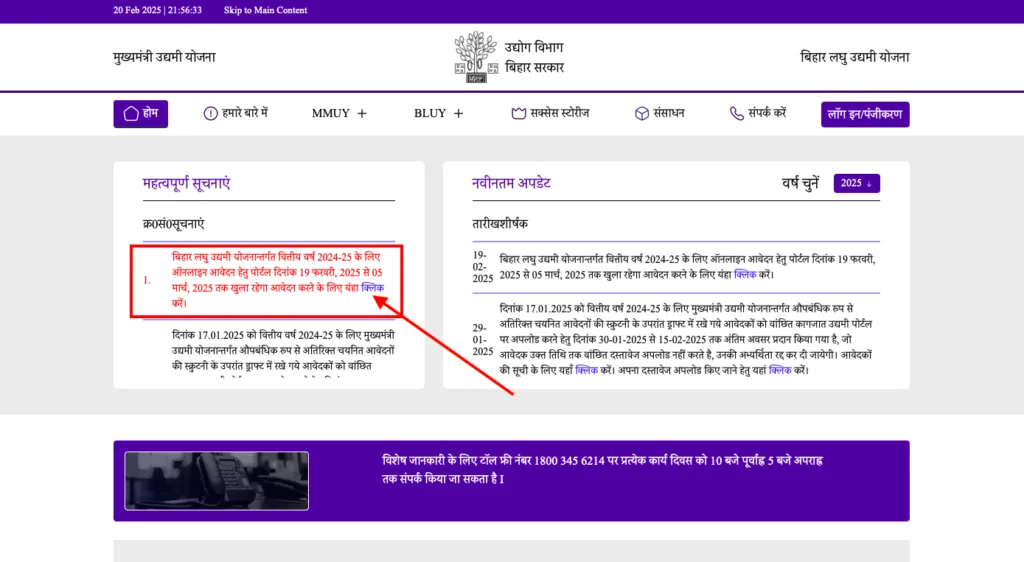Click the cube icon beside संसाधन
This screenshot has height=562, width=1024.
(641, 114)
